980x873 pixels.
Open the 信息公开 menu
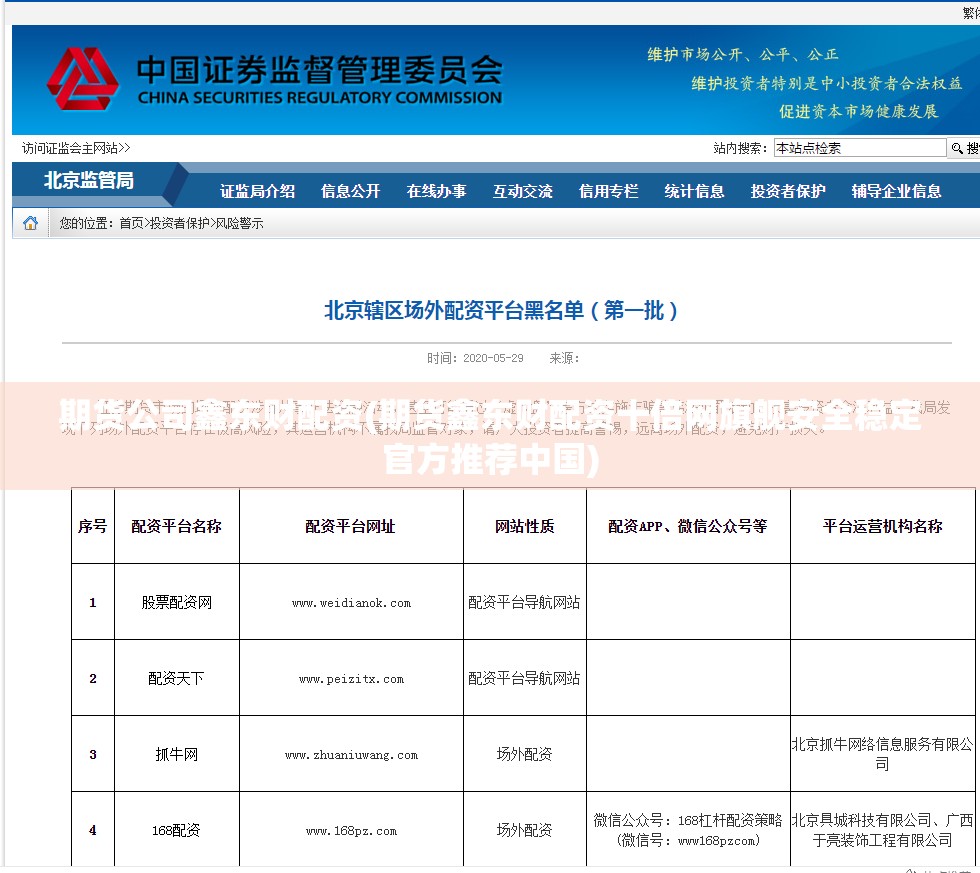(x=351, y=191)
